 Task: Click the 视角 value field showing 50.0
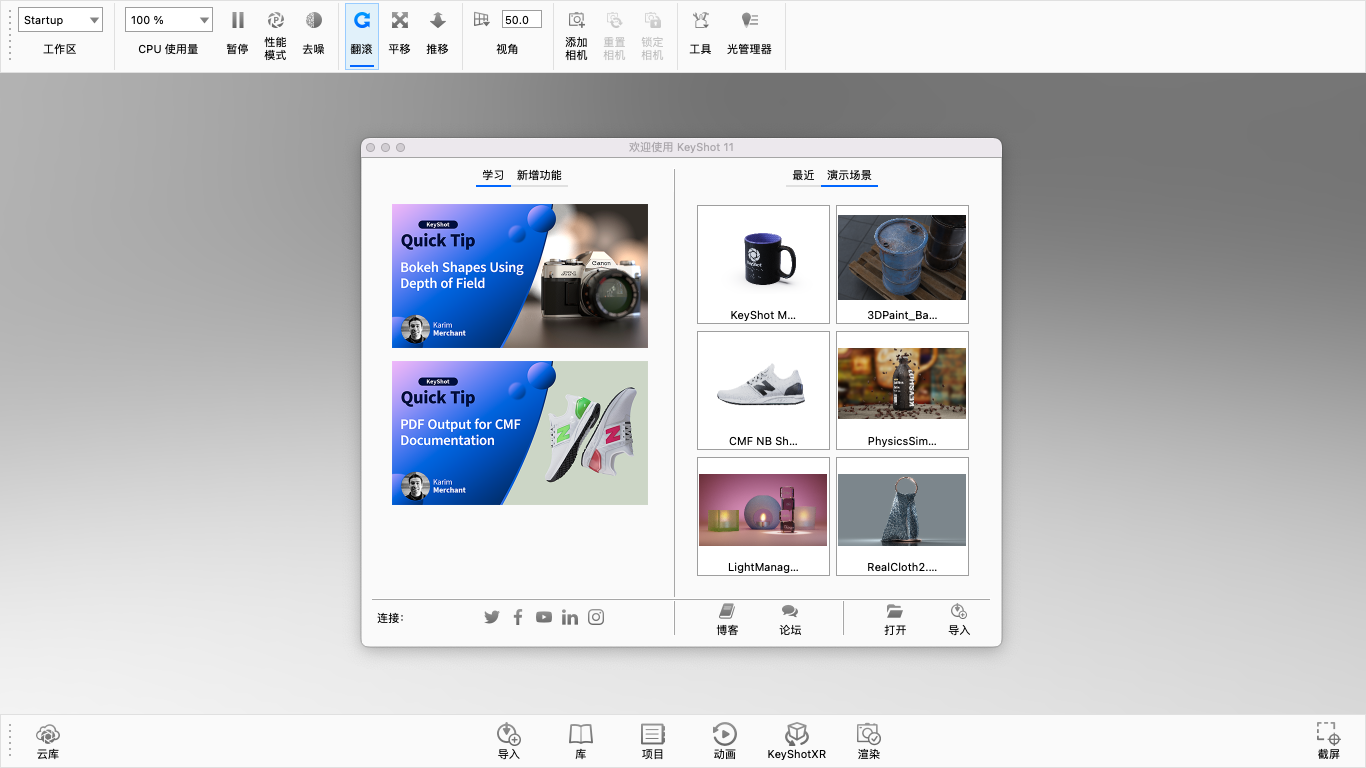(521, 20)
